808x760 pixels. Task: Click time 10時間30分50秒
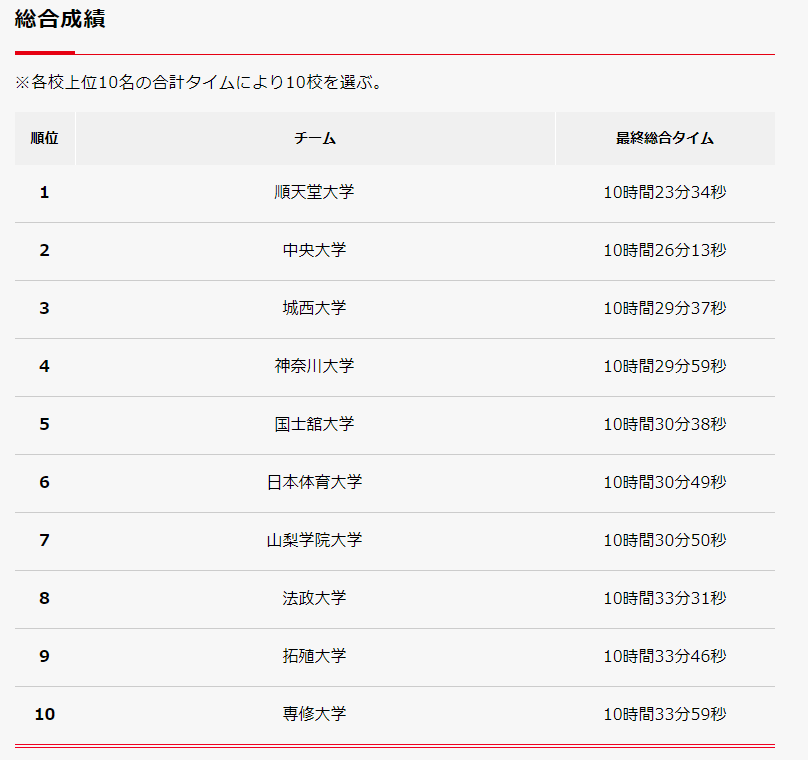coord(665,540)
